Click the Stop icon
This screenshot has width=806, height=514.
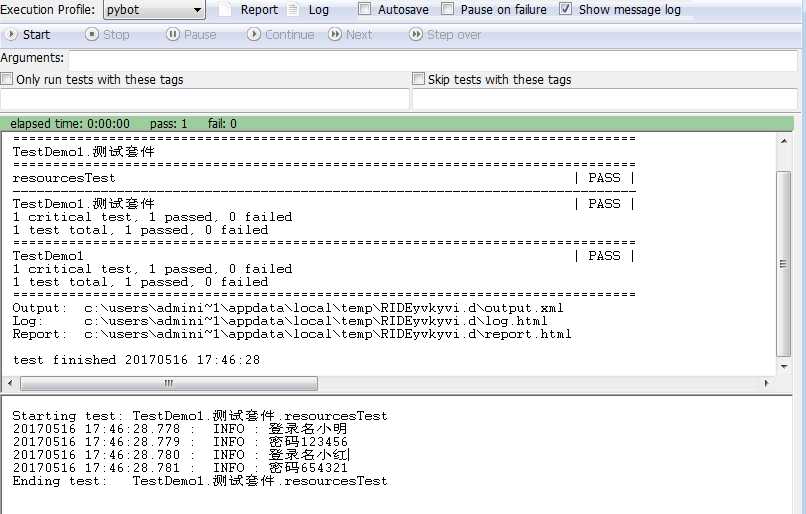(91, 34)
